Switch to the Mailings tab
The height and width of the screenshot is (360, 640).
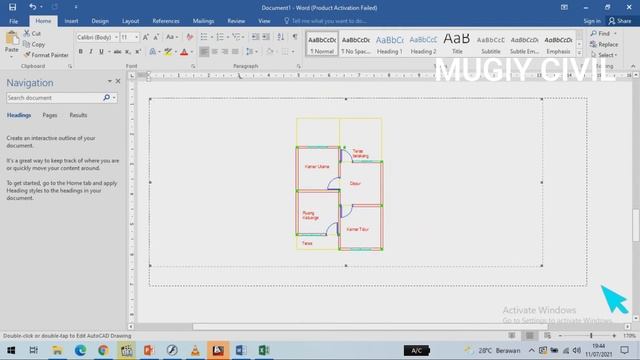click(x=203, y=21)
